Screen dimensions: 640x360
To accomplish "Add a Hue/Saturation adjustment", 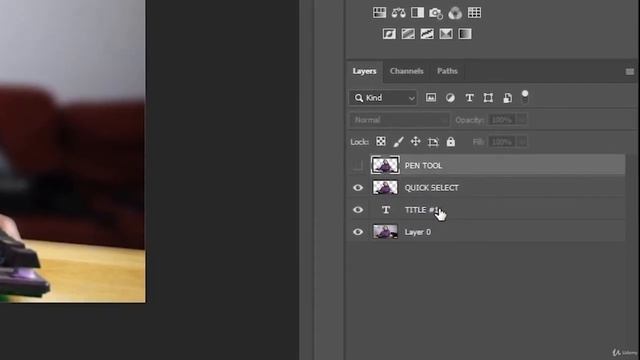I will click(x=379, y=13).
